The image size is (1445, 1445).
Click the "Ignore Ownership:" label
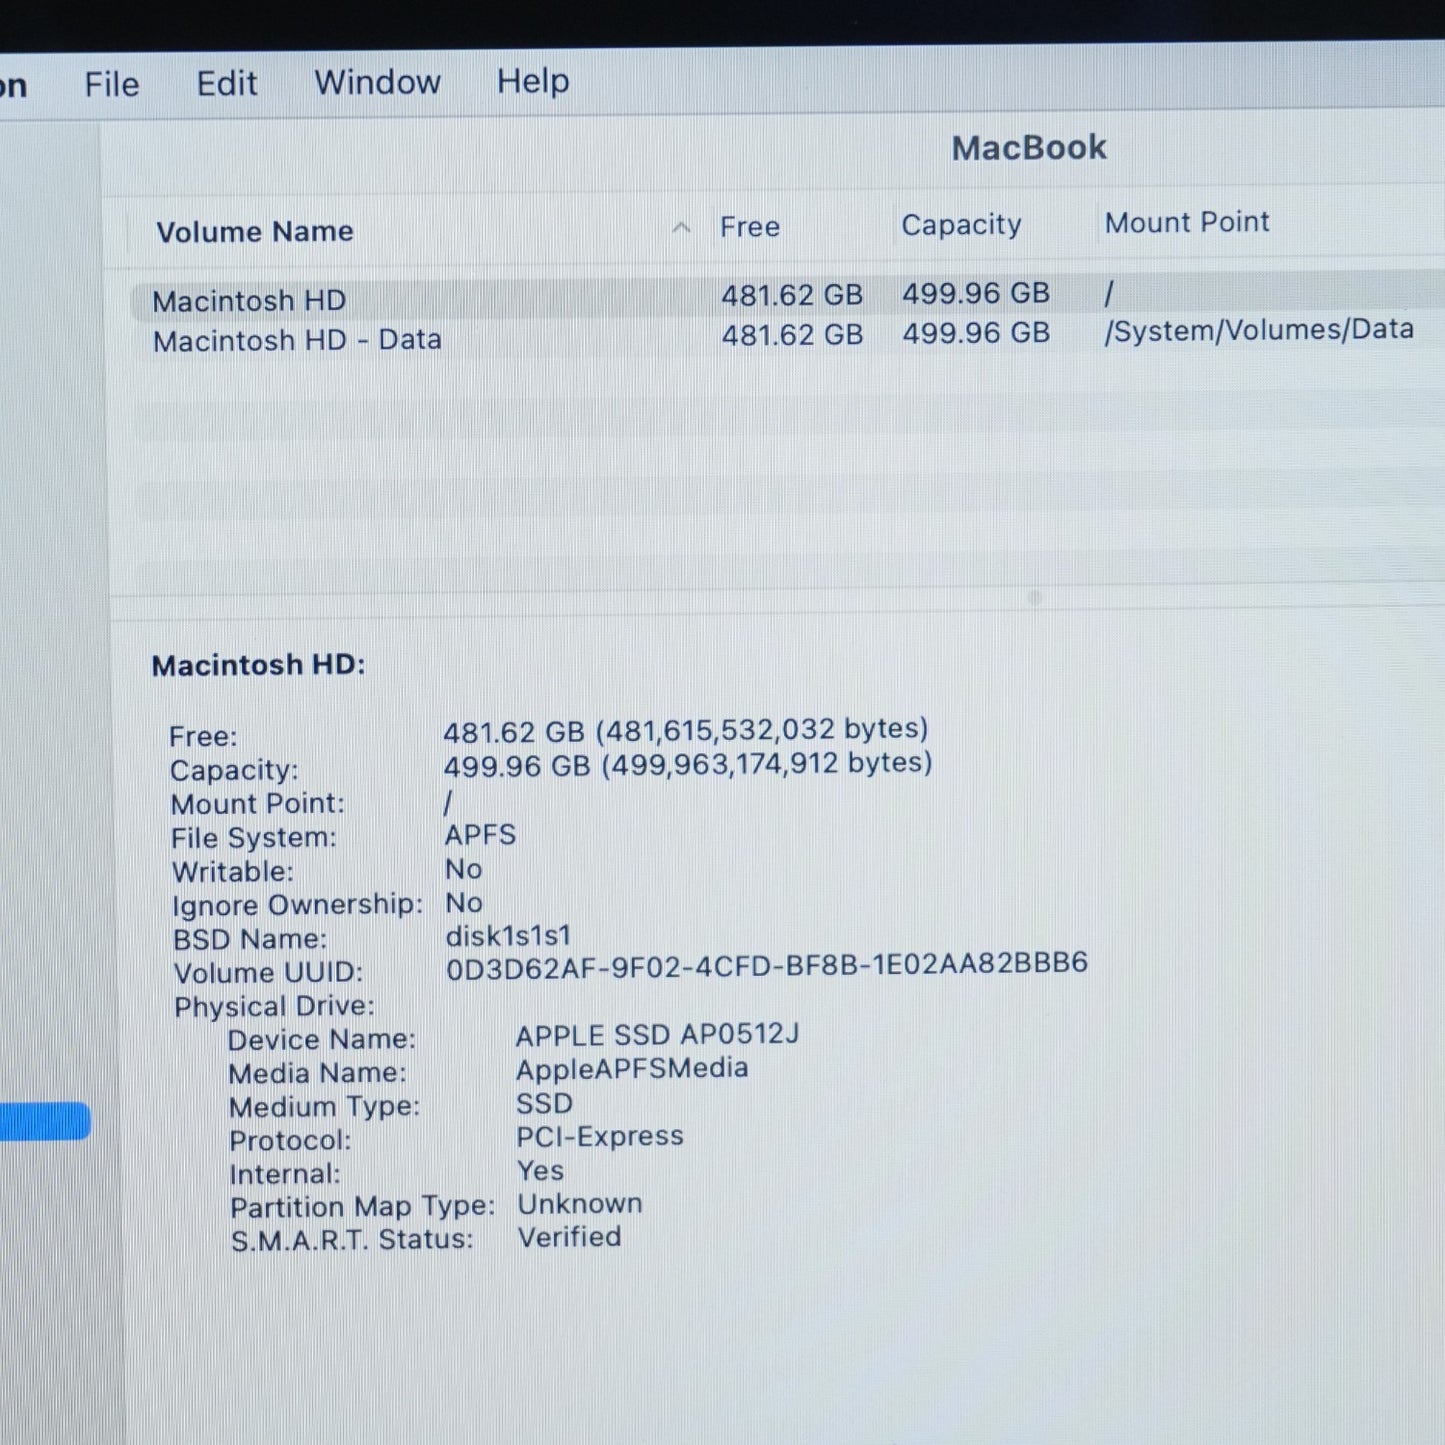click(297, 905)
